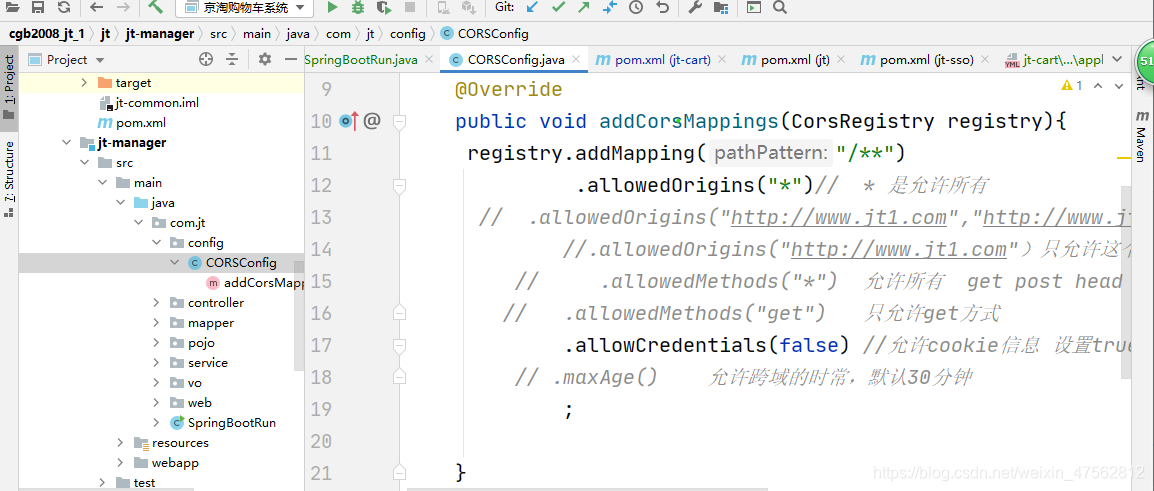Viewport: 1154px width, 491px height.
Task: Switch to SpringBootRun.java tab
Action: click(361, 60)
